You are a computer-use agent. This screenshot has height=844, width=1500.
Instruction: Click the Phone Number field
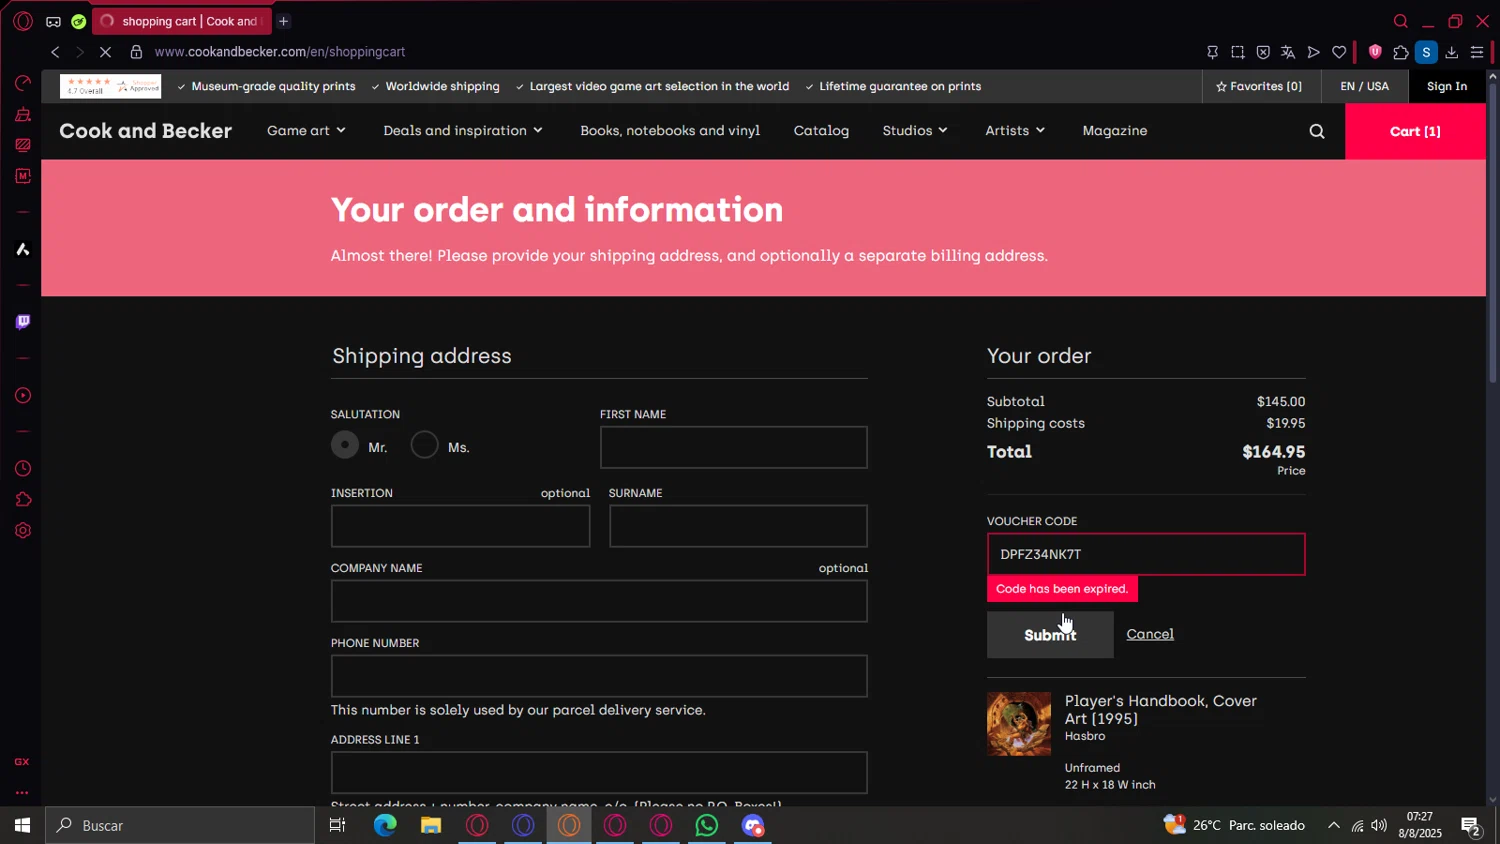pyautogui.click(x=599, y=676)
